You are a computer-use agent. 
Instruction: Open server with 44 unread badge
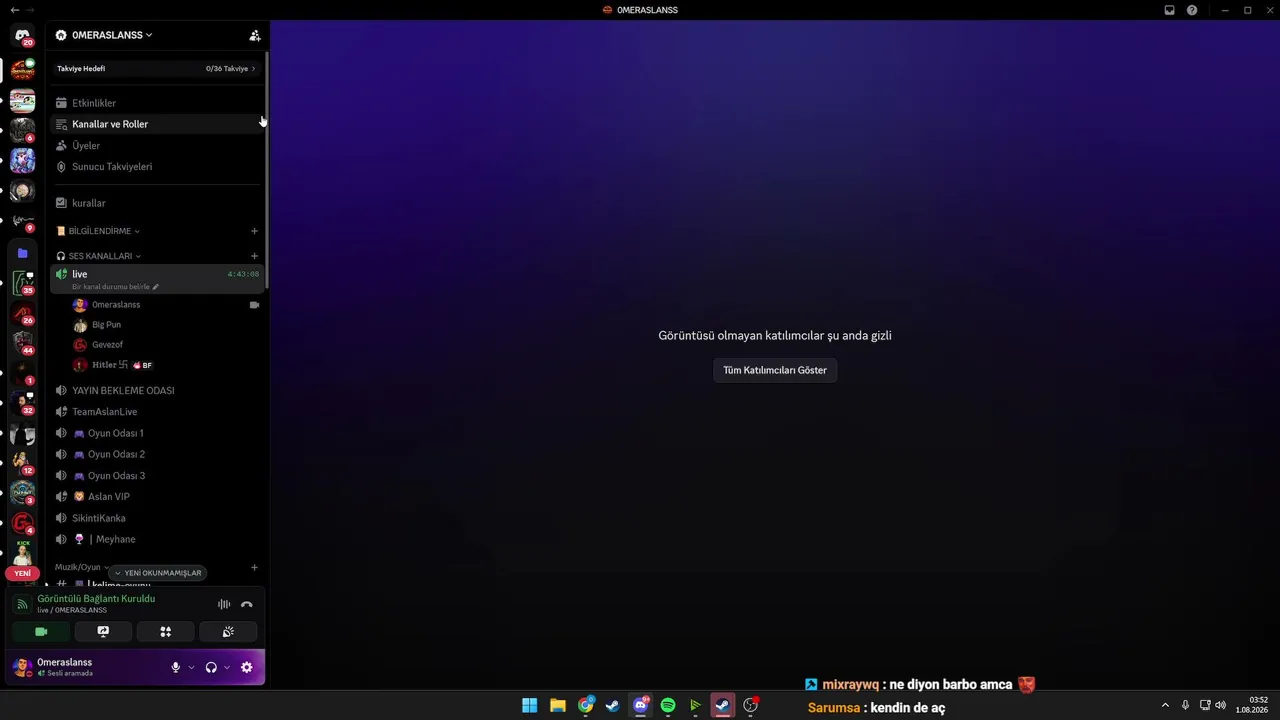[22, 343]
